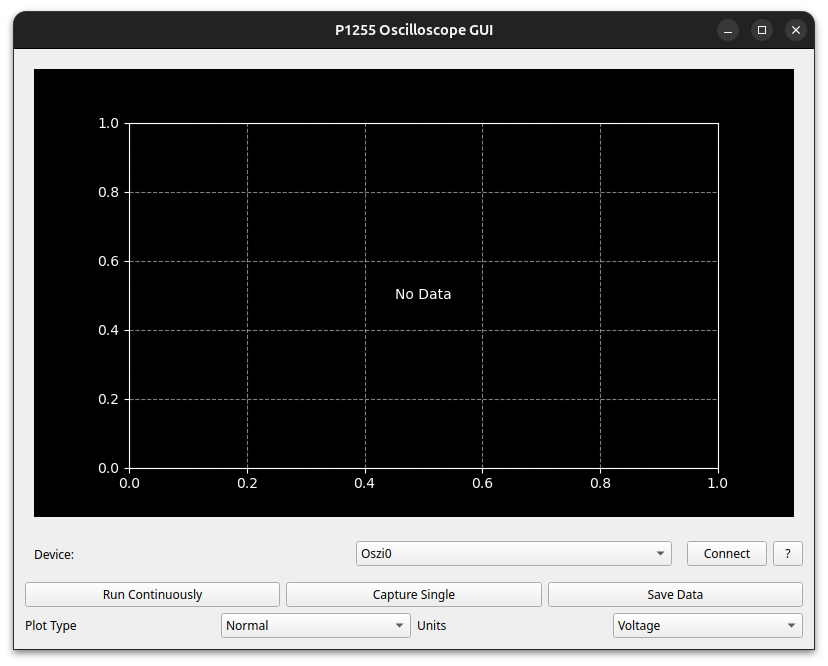Click the 'Device:' label
828x666 pixels.
(x=54, y=555)
